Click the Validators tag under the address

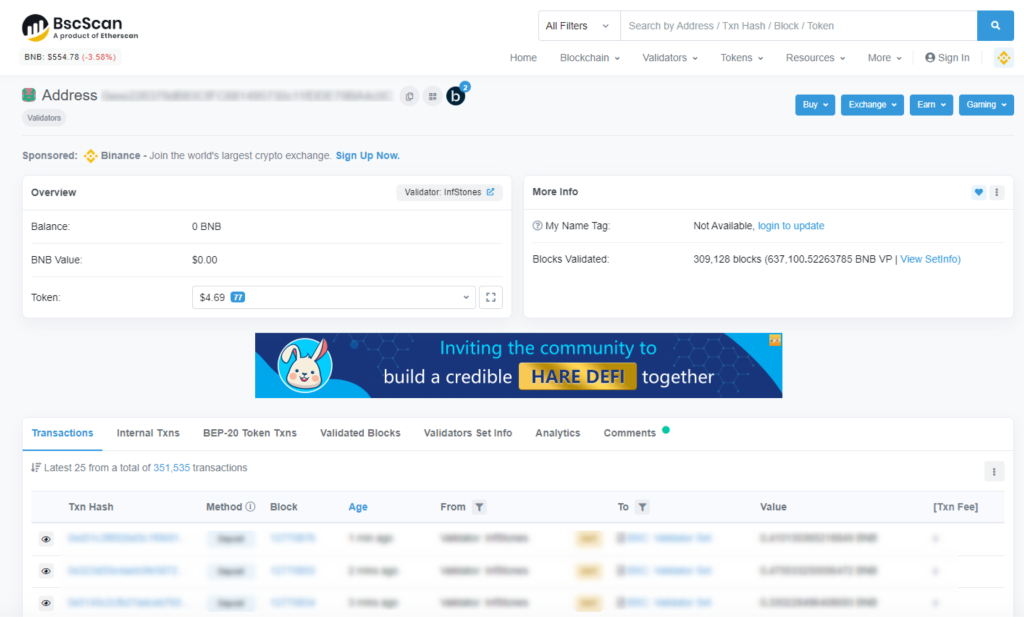[44, 118]
